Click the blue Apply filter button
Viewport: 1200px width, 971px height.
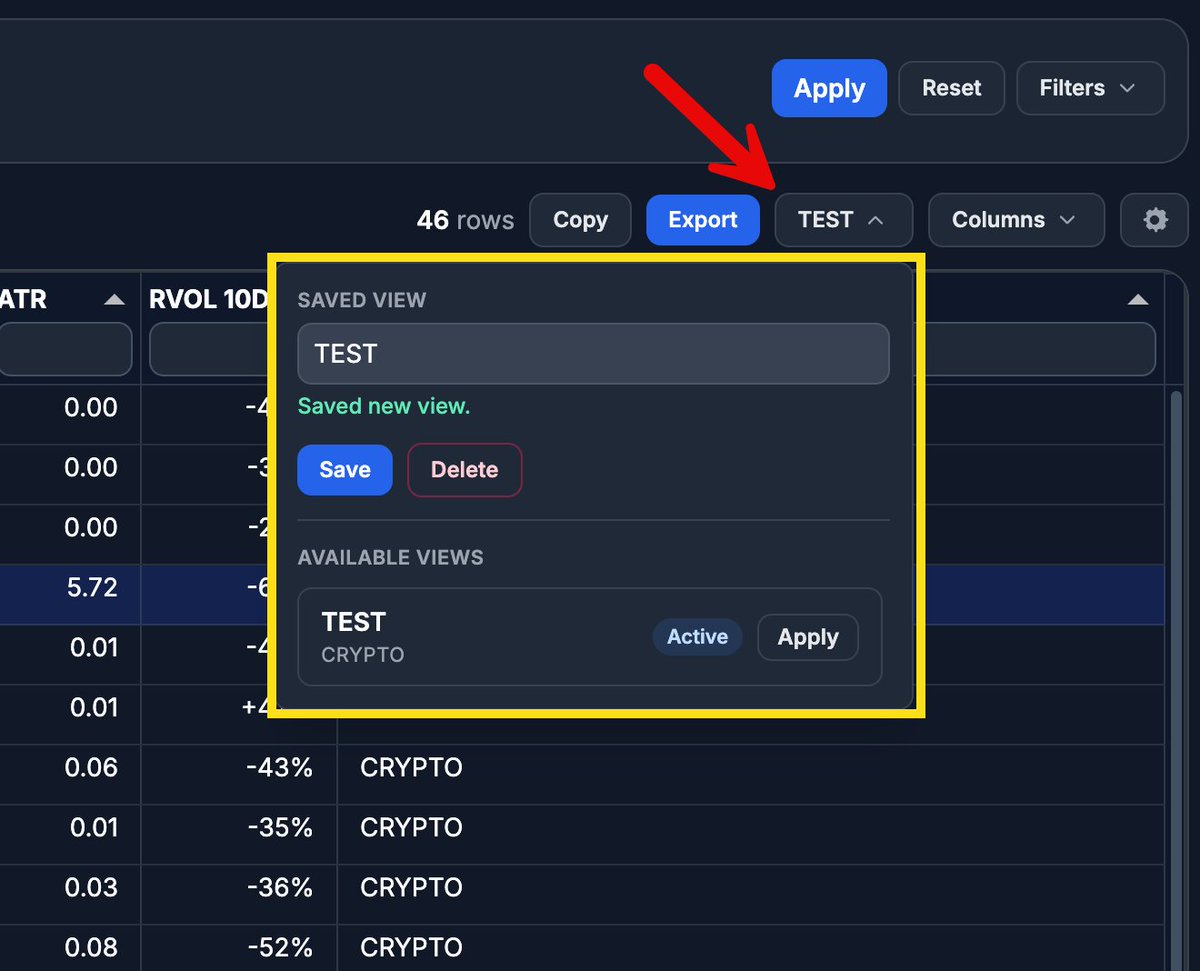click(x=829, y=88)
